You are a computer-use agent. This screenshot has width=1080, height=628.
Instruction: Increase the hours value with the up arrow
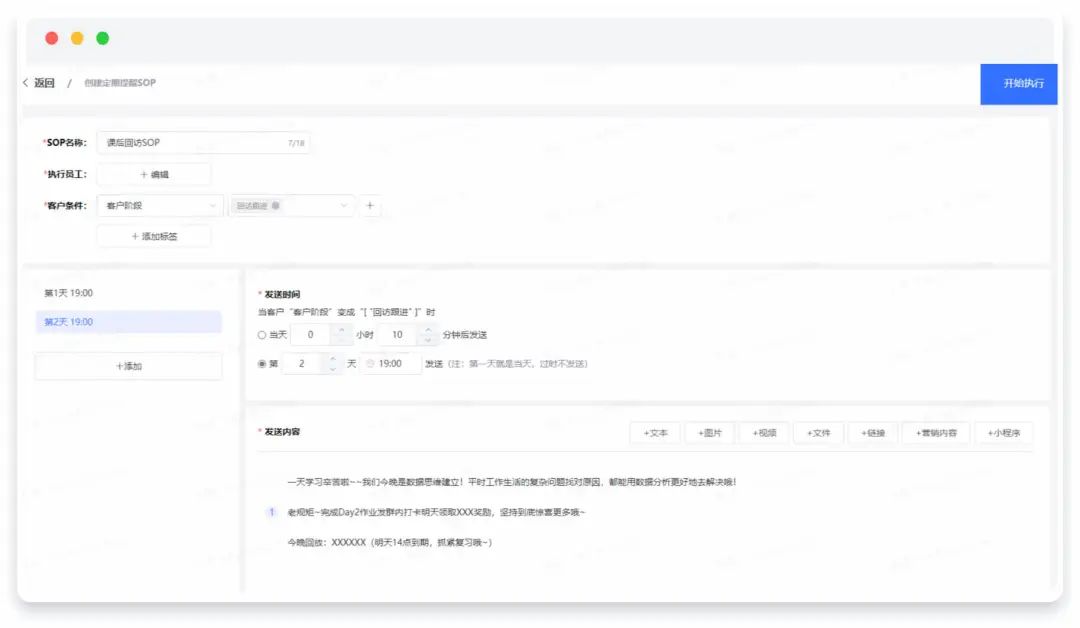click(x=340, y=329)
